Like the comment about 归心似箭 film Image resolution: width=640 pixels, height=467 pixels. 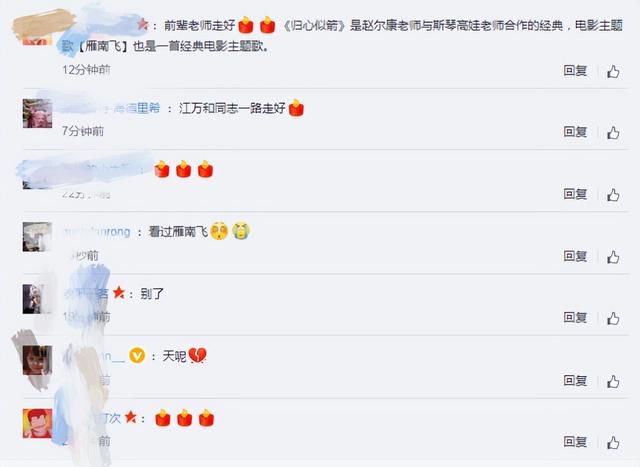point(613,71)
